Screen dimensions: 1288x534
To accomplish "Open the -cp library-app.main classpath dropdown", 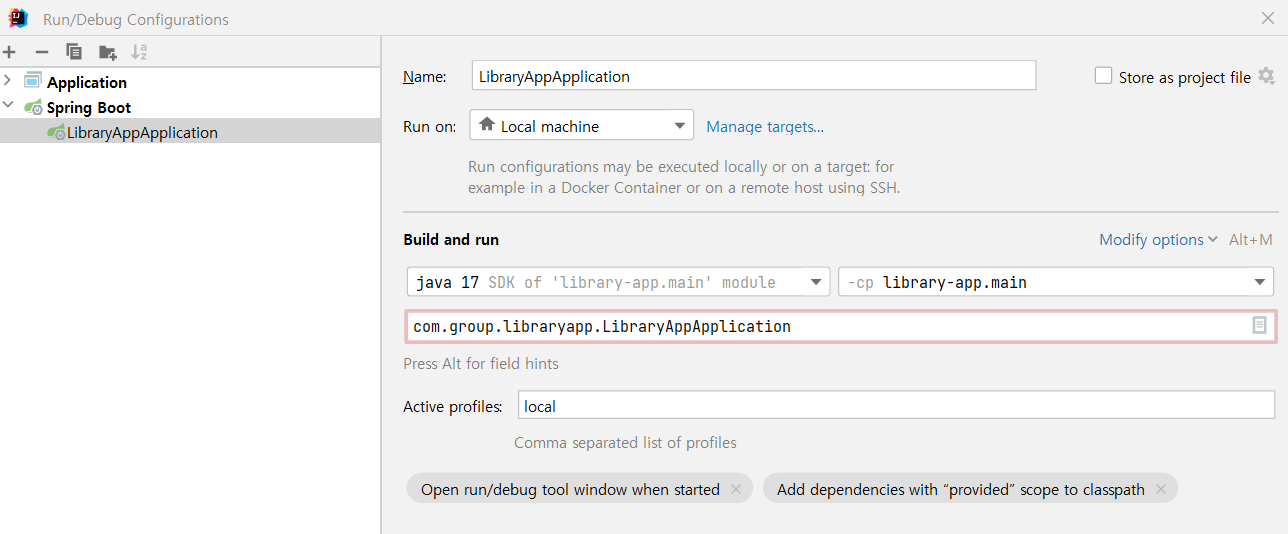I will (x=1055, y=282).
